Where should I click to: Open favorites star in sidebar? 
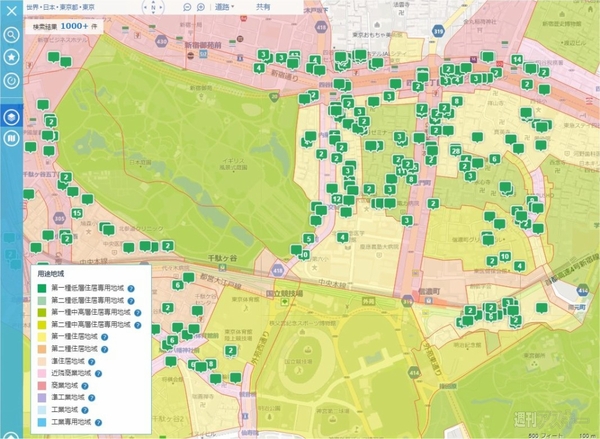[11, 57]
